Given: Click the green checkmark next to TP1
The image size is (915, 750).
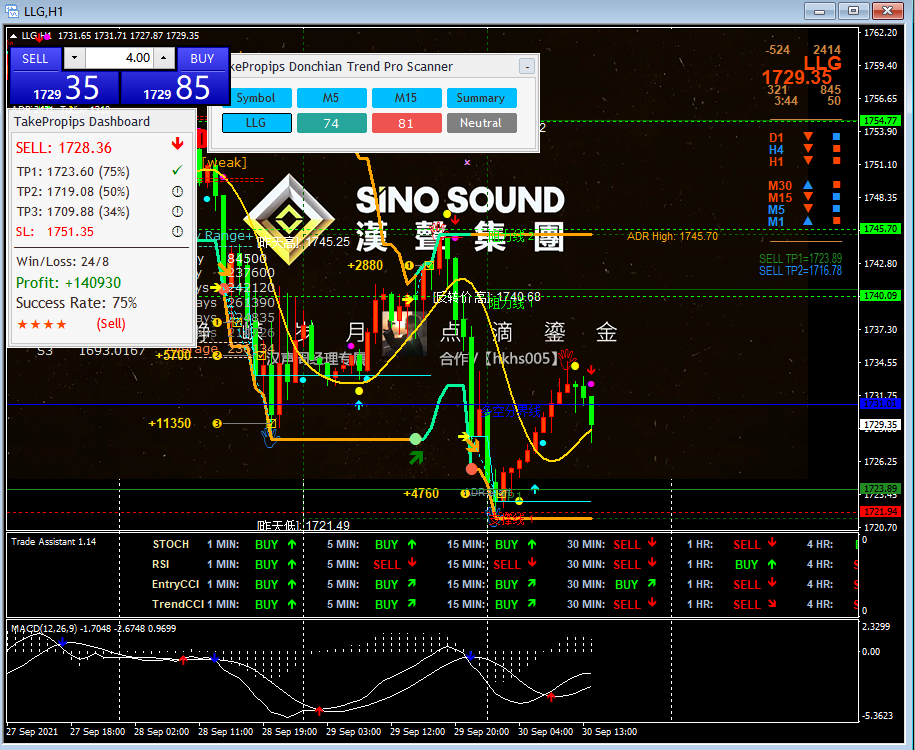Looking at the screenshot, I should point(177,170).
